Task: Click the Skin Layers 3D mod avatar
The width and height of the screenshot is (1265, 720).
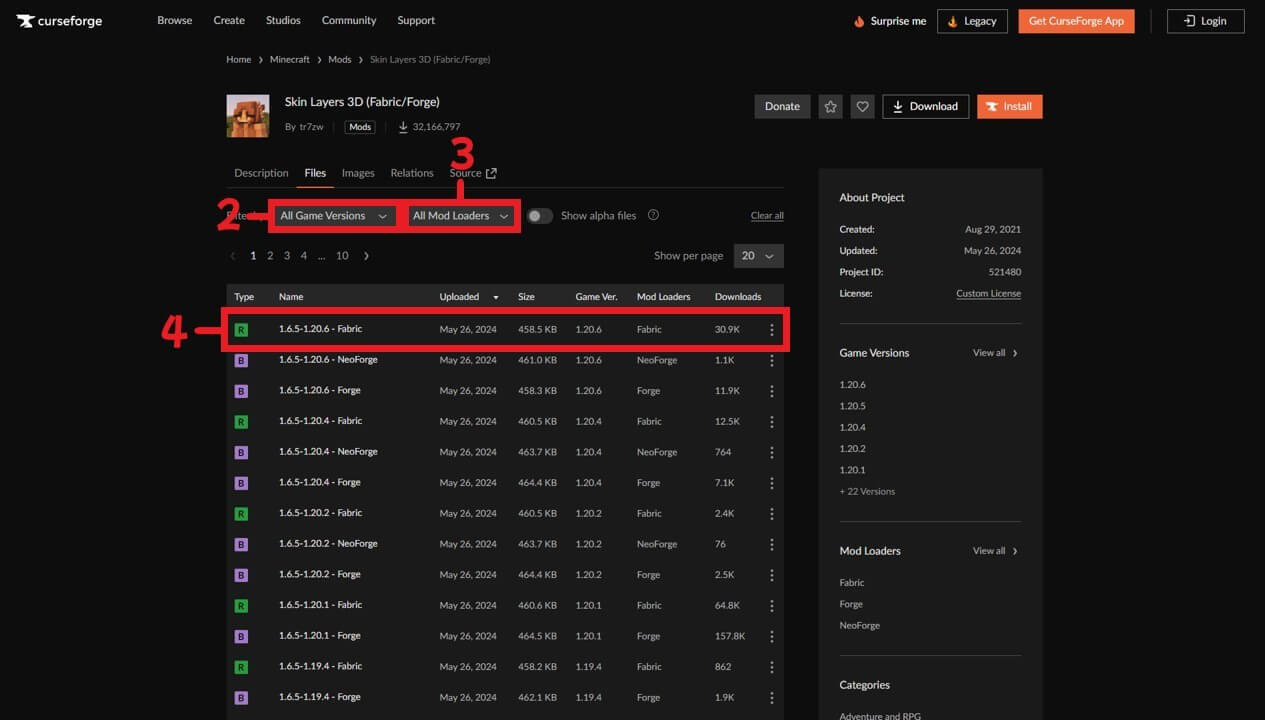Action: click(248, 116)
